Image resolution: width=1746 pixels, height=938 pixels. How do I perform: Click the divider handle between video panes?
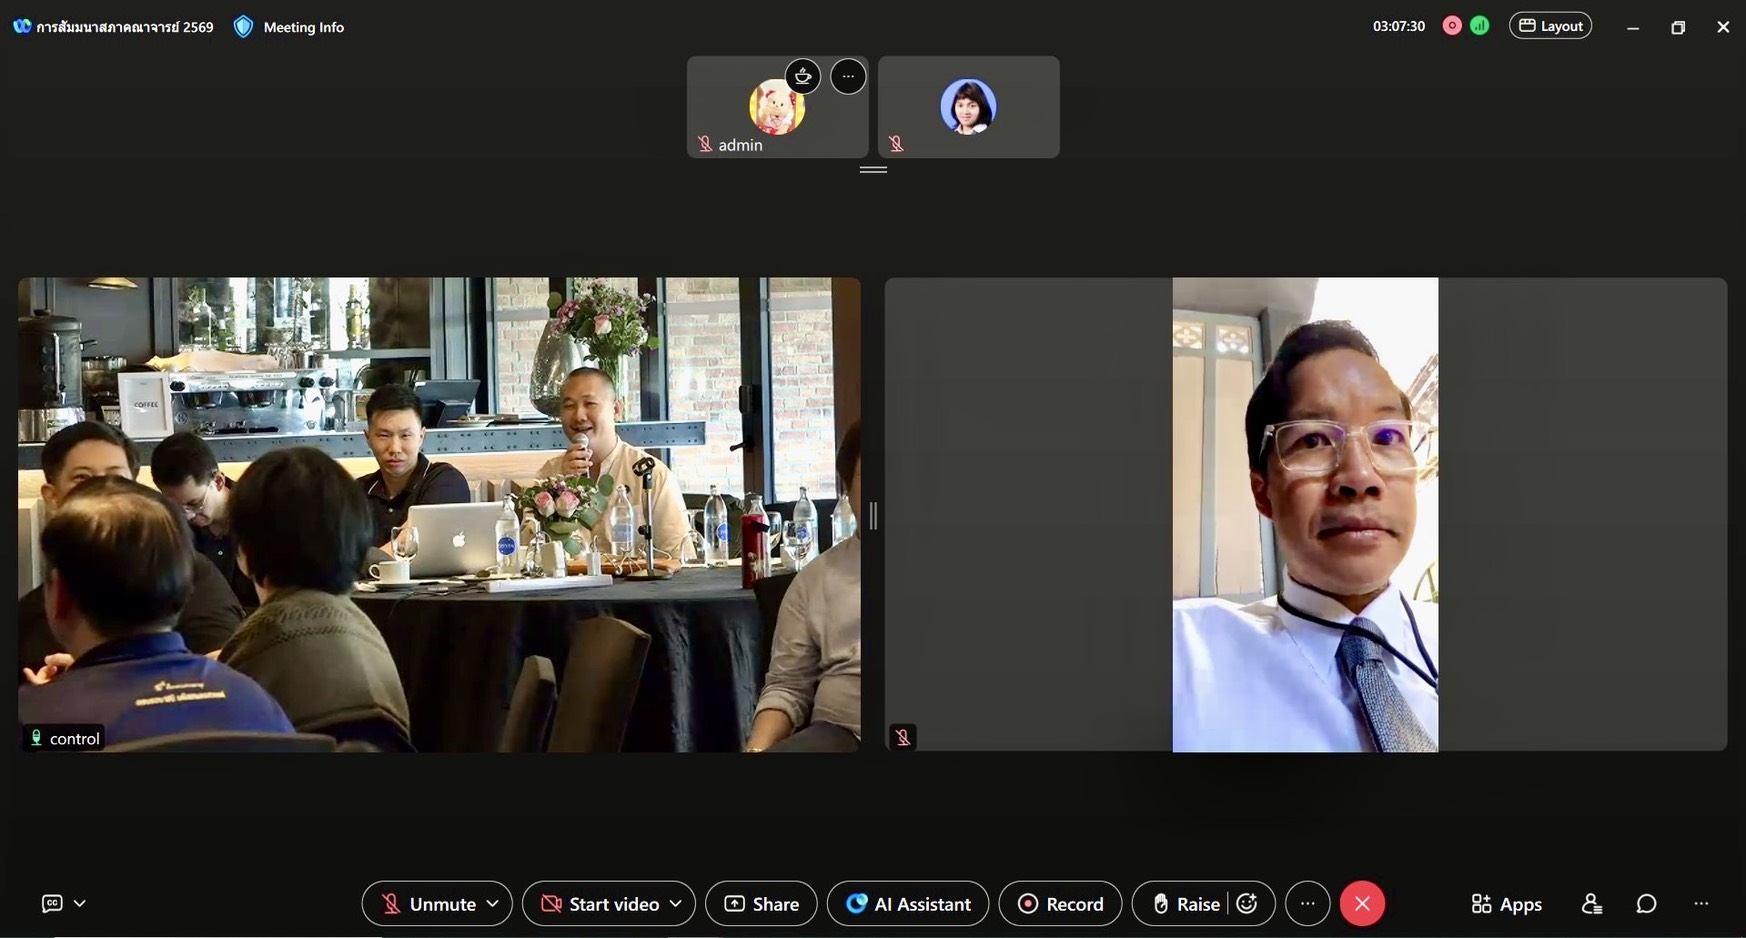(x=873, y=516)
